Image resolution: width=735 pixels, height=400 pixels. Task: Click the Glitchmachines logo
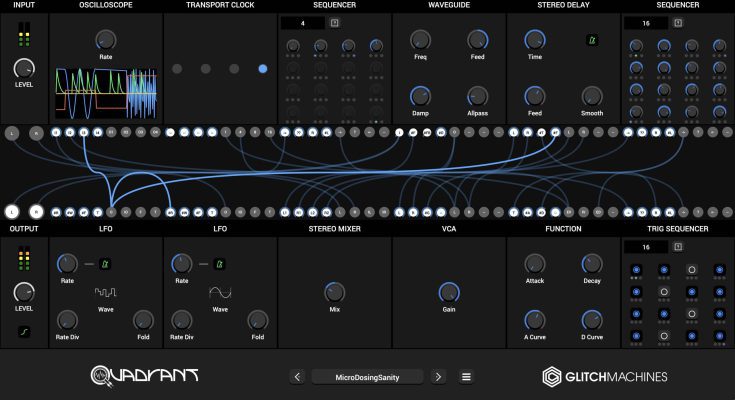click(x=605, y=377)
